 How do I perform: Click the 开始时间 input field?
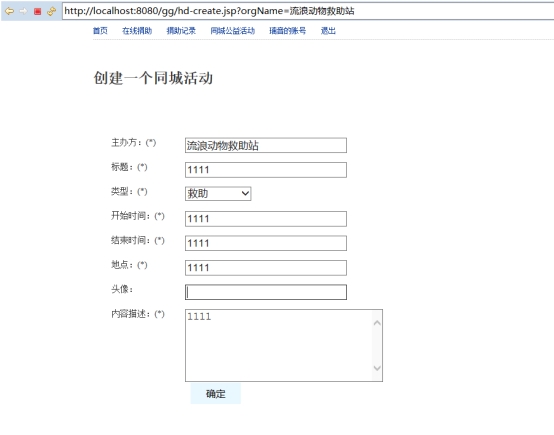coord(266,219)
